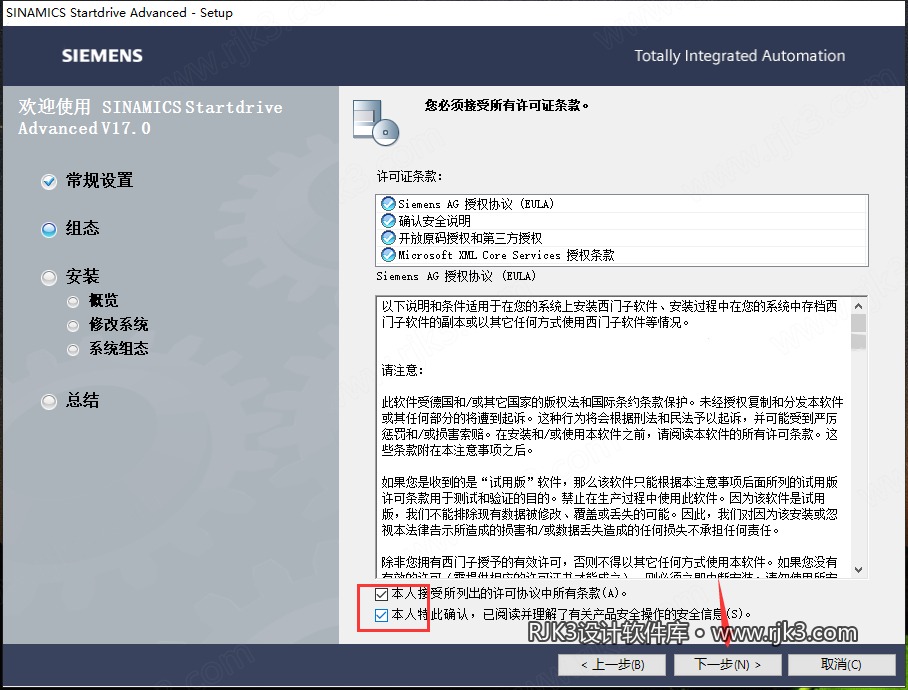Go to the 组态 step label
This screenshot has width=908, height=690.
point(82,228)
